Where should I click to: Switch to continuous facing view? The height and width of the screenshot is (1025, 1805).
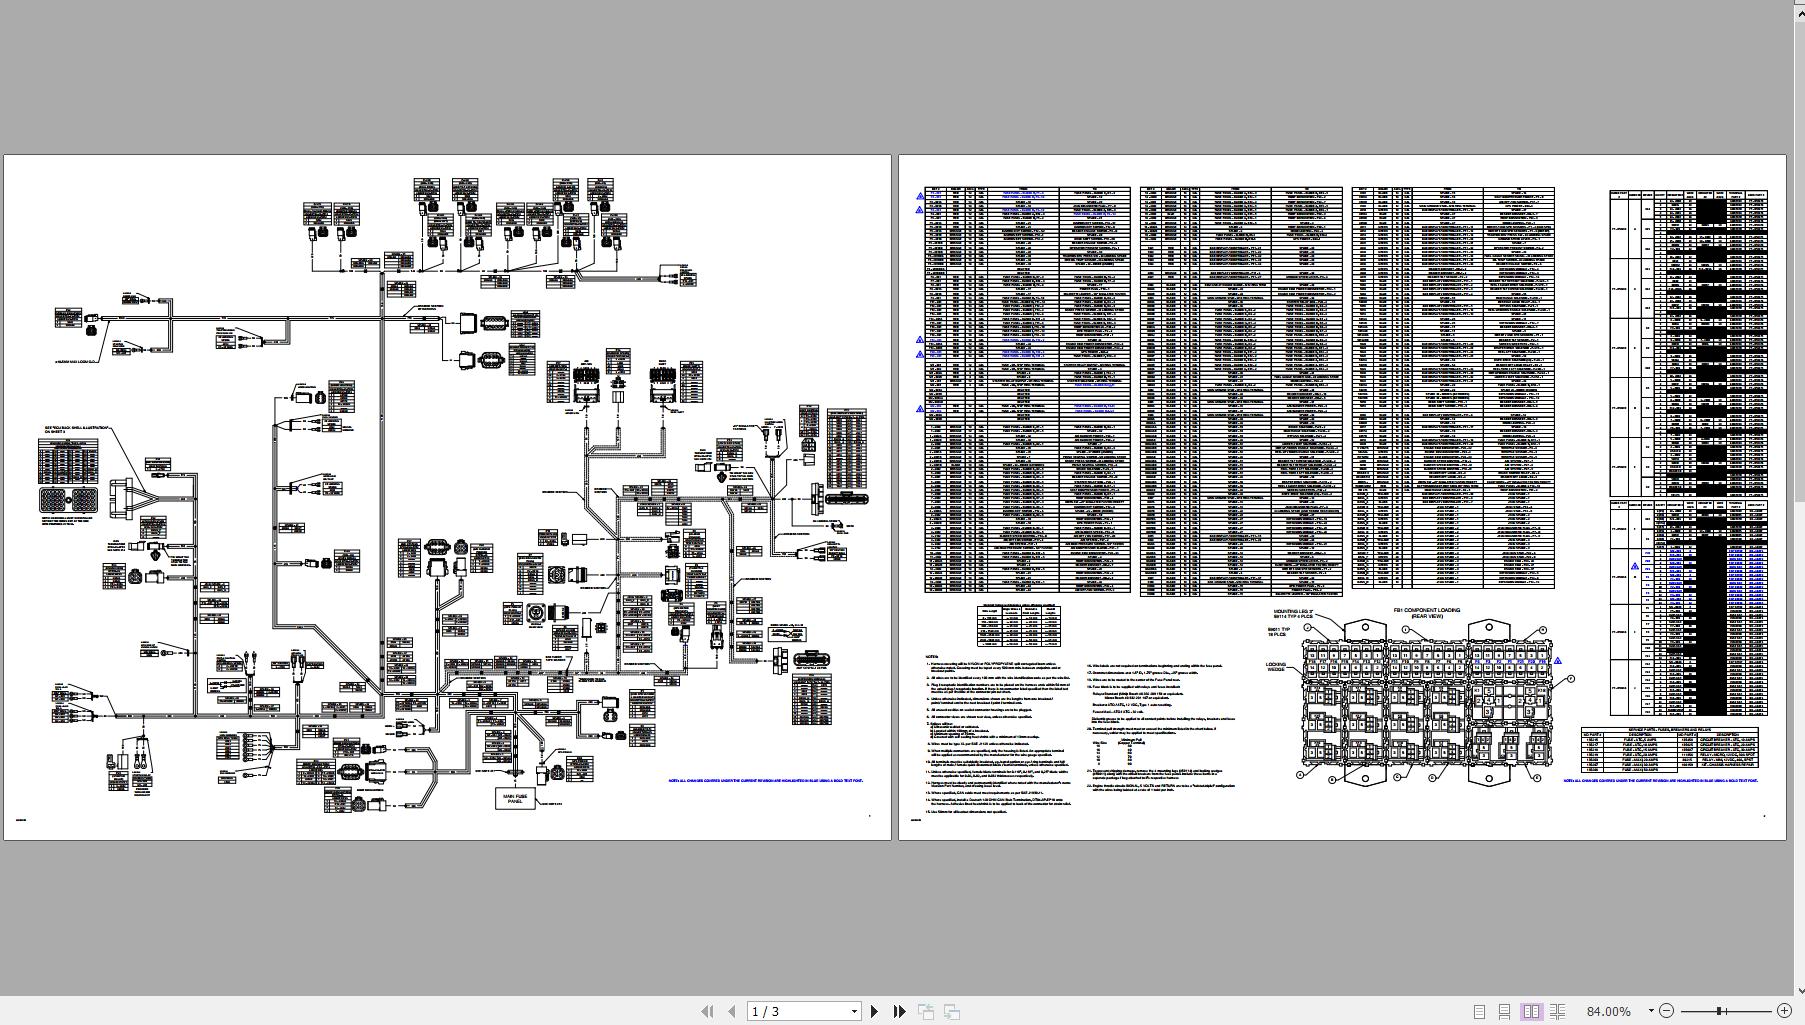click(1557, 1011)
